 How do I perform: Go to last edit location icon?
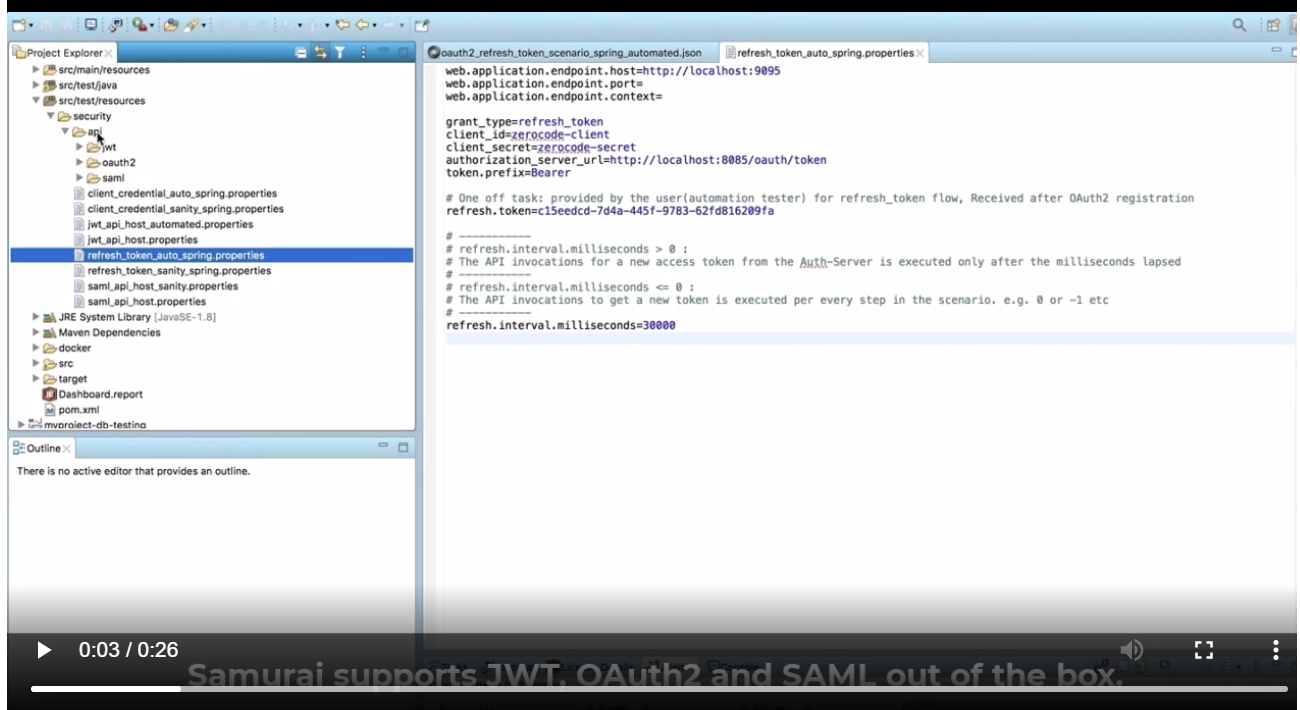coord(343,25)
